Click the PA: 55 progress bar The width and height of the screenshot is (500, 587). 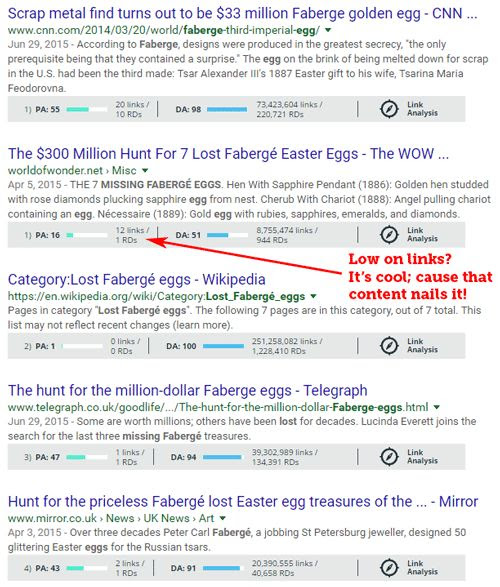click(87, 109)
